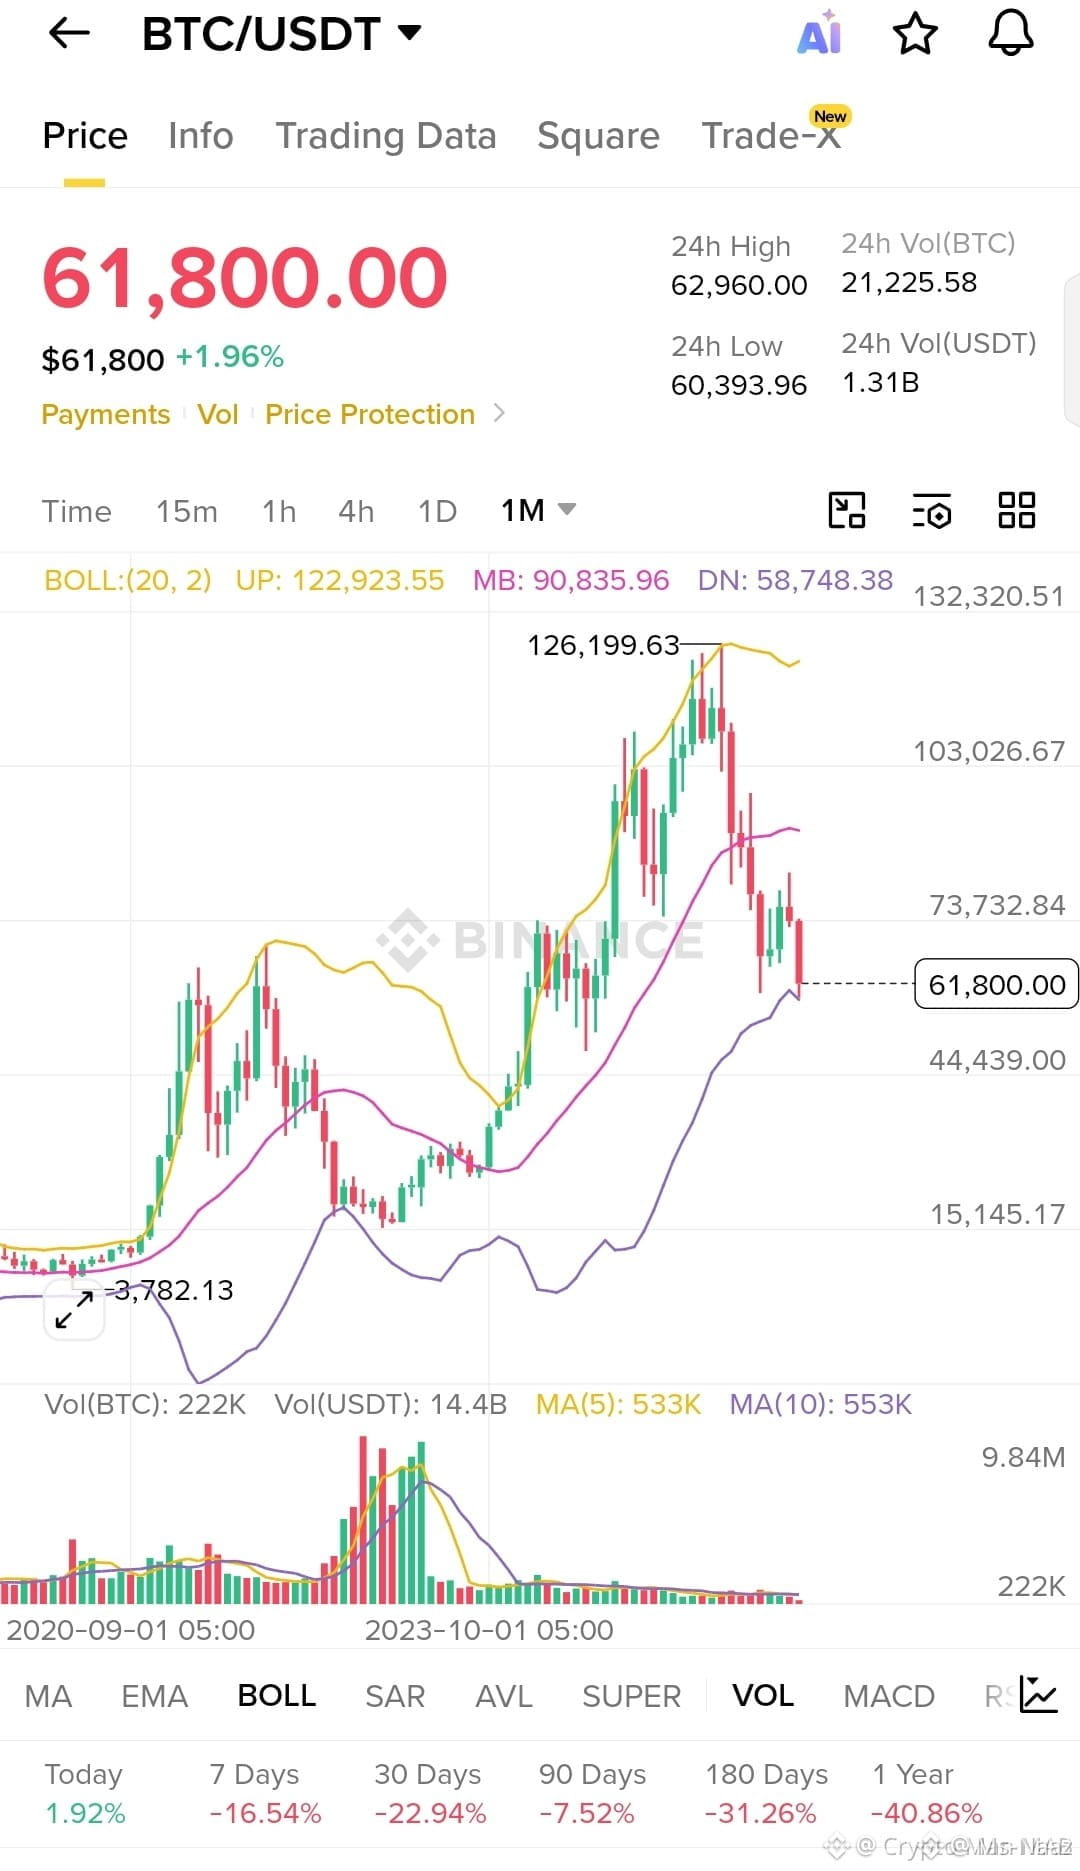The width and height of the screenshot is (1080, 1871).
Task: Tap the 126,199.63 high price marker
Action: [x=603, y=645]
